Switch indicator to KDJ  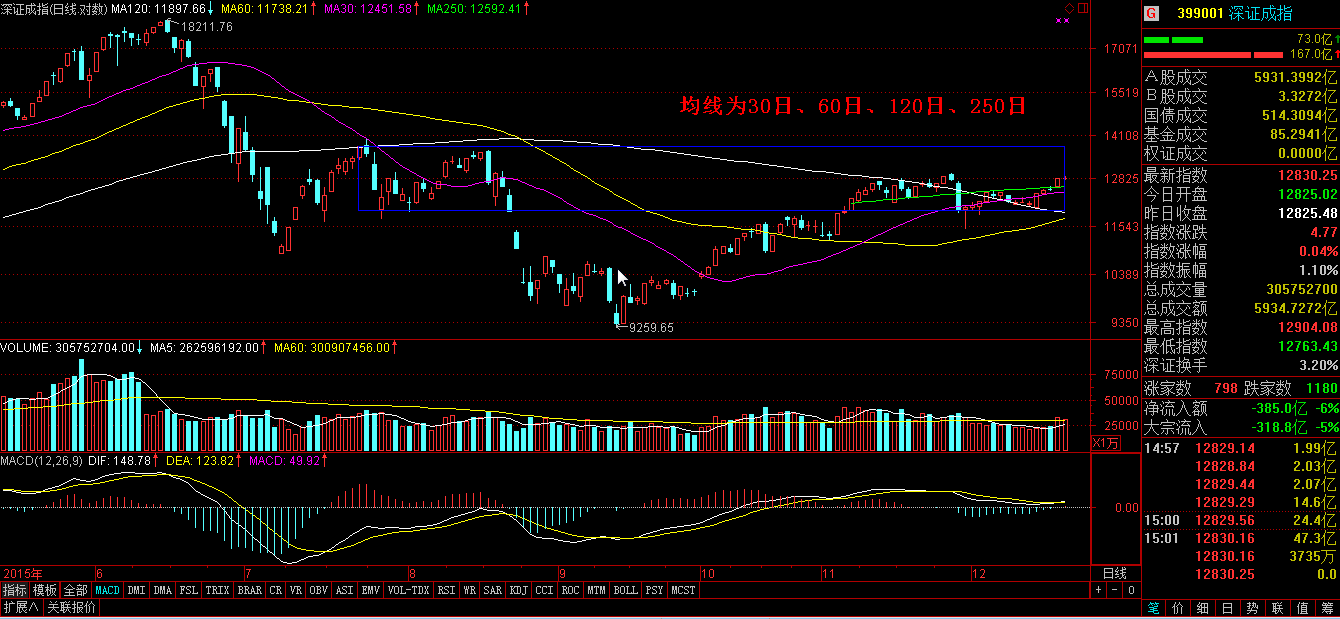(518, 591)
